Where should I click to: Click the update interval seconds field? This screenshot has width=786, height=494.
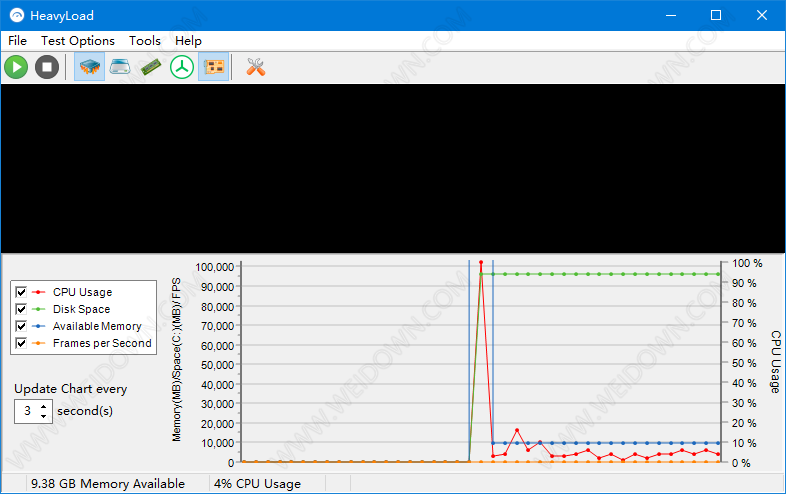tap(27, 411)
